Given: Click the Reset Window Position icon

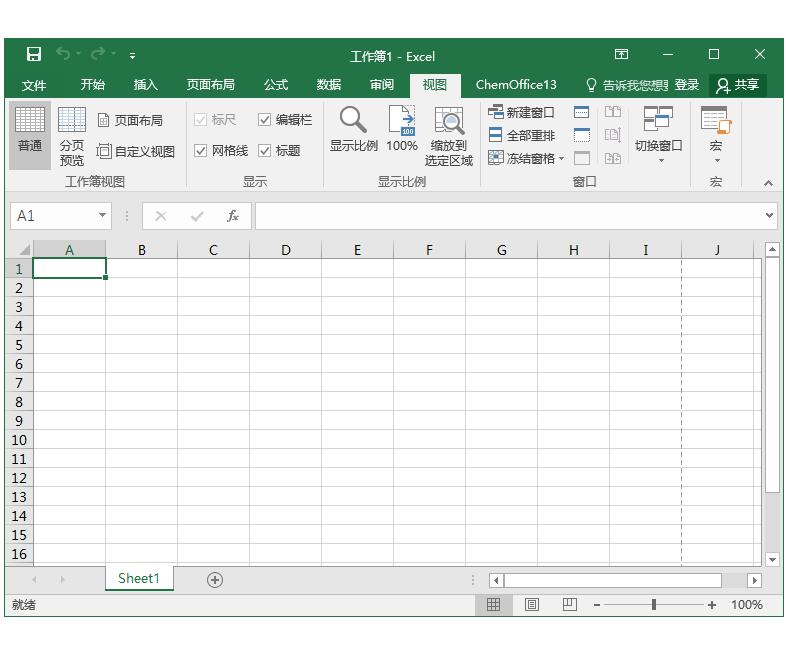Looking at the screenshot, I should pyautogui.click(x=613, y=158).
